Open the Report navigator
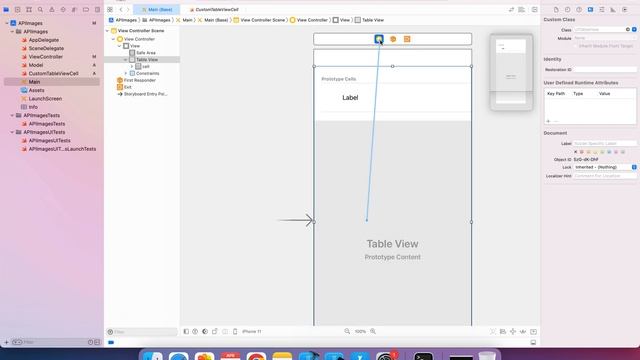The image size is (640, 360). [x=97, y=9]
